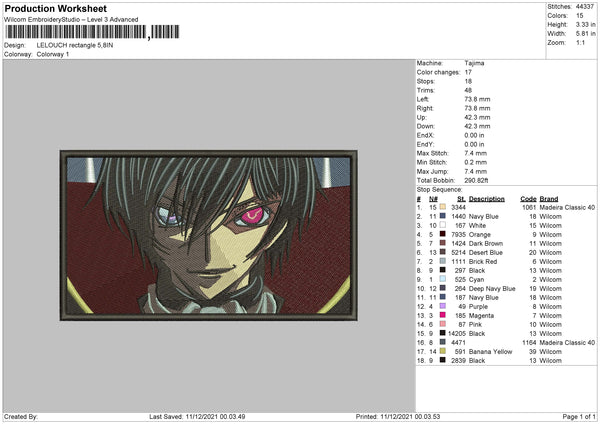Click the 'EndX:' label

(426, 135)
